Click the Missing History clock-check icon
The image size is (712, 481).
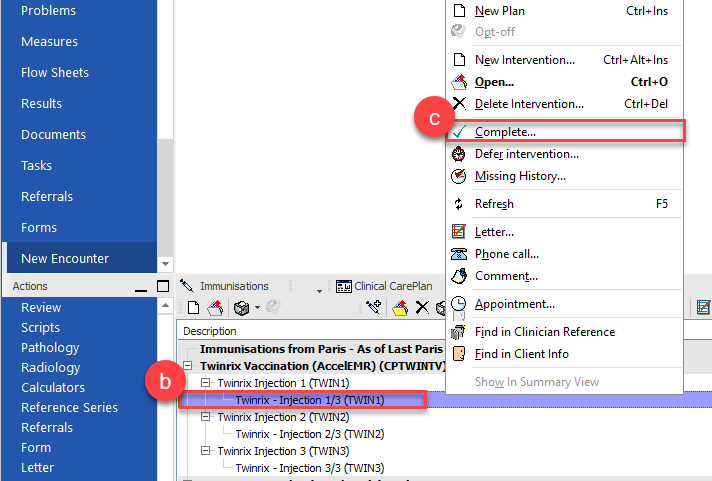459,176
